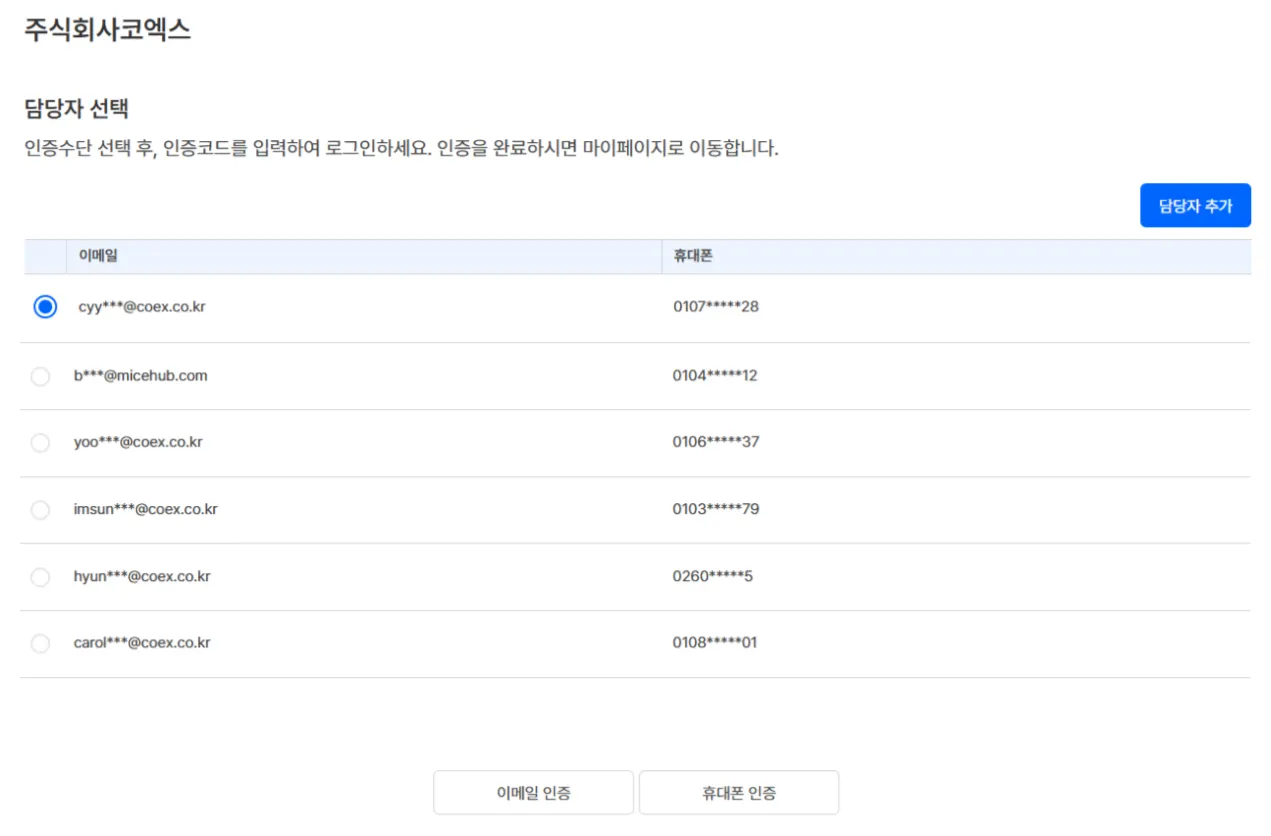
Task: Click the 휴대폰 column header
Action: pos(956,256)
